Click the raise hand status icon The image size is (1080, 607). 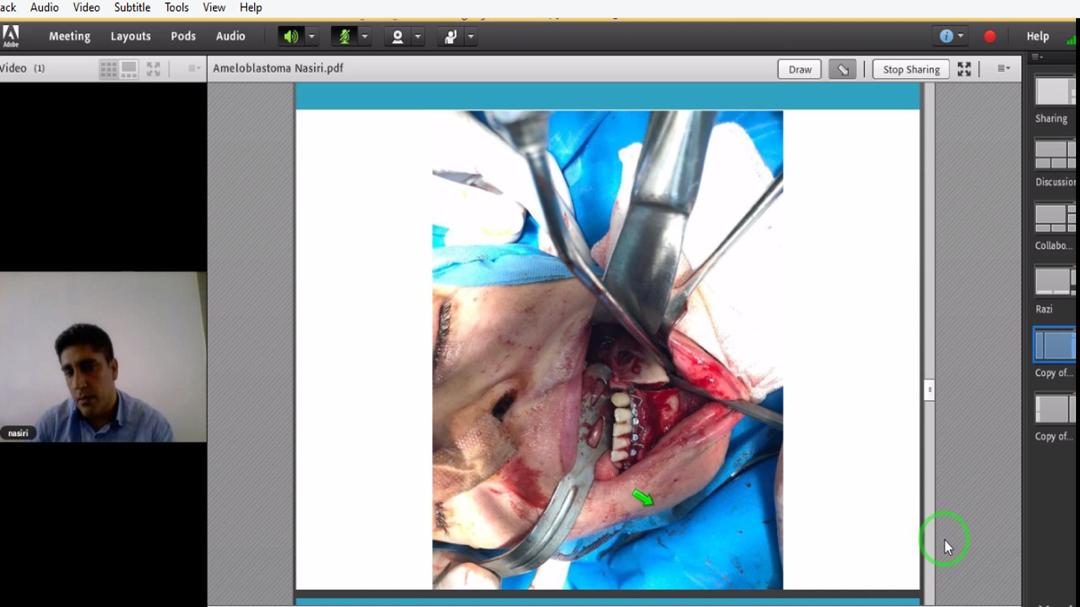coord(450,36)
